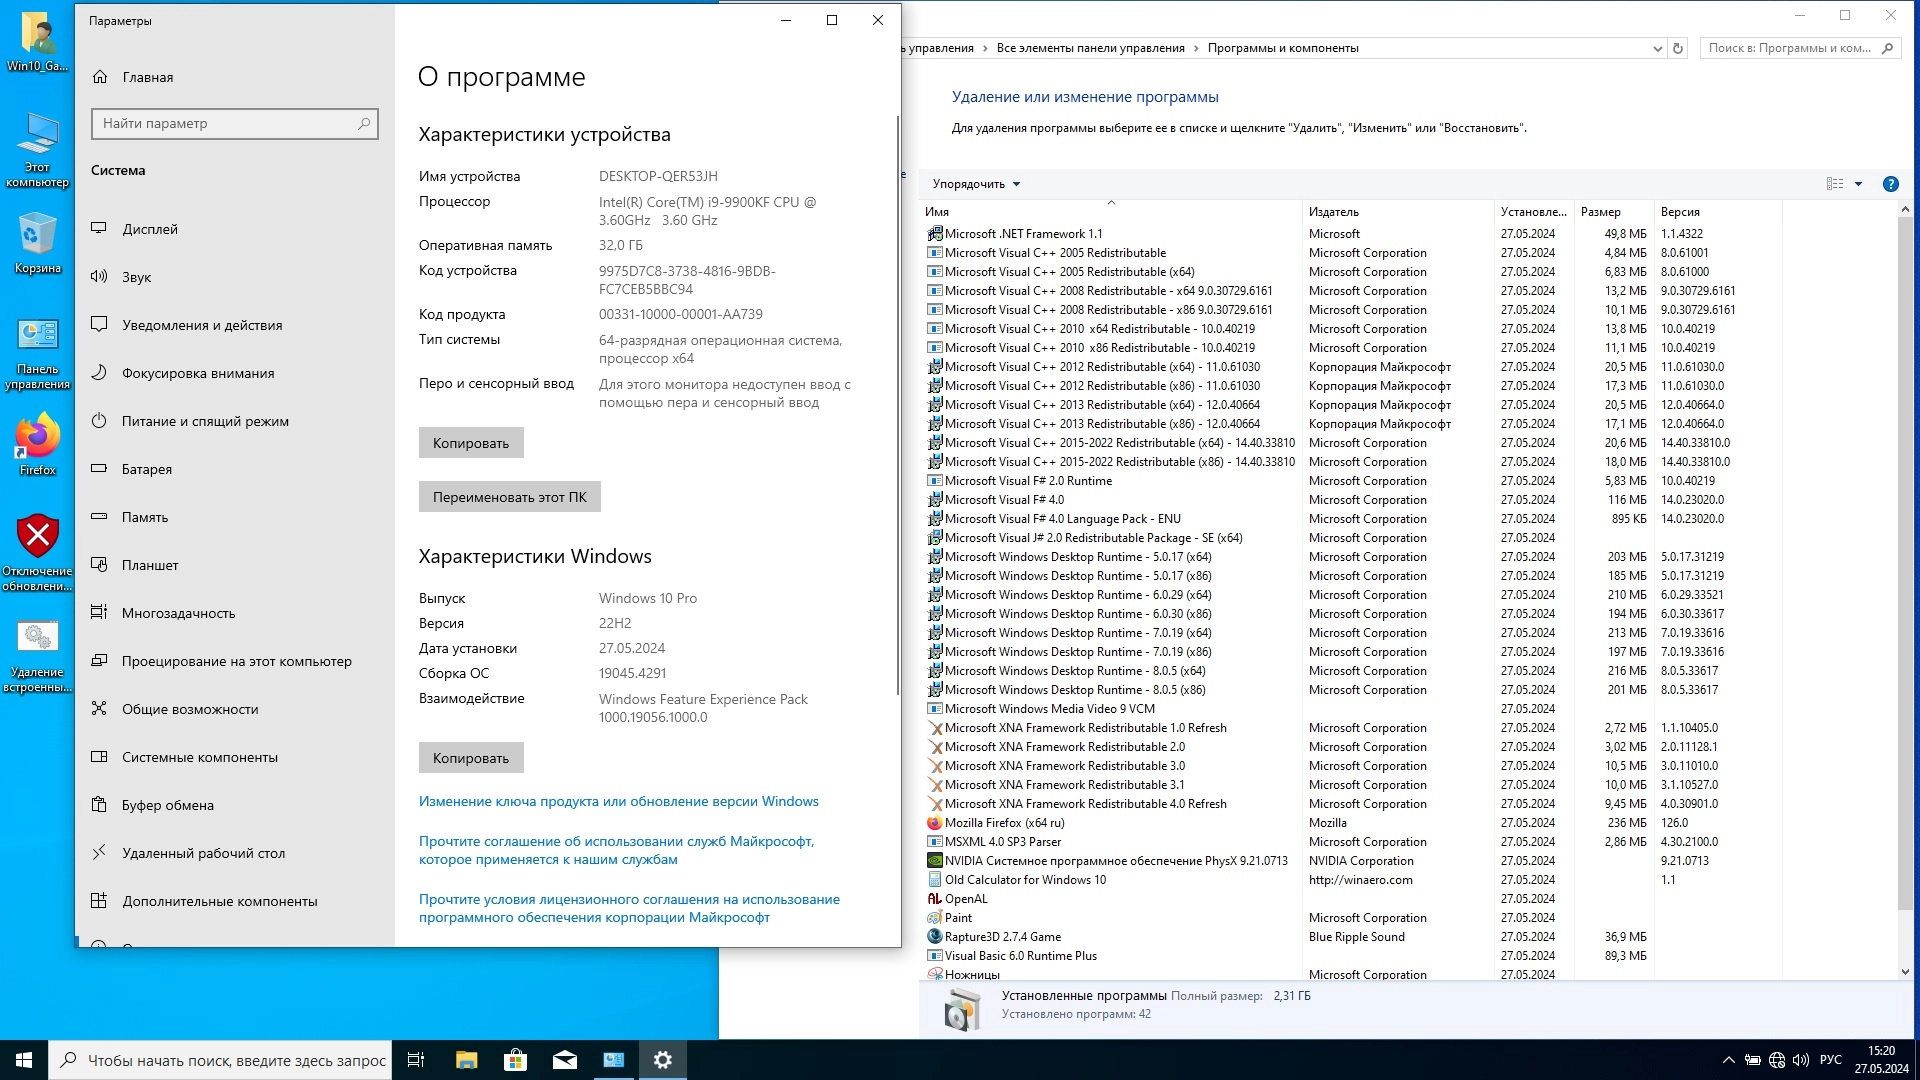Viewport: 1920px width, 1080px height.
Task: Open Firefox desktop shortcut icon
Action: click(x=38, y=440)
